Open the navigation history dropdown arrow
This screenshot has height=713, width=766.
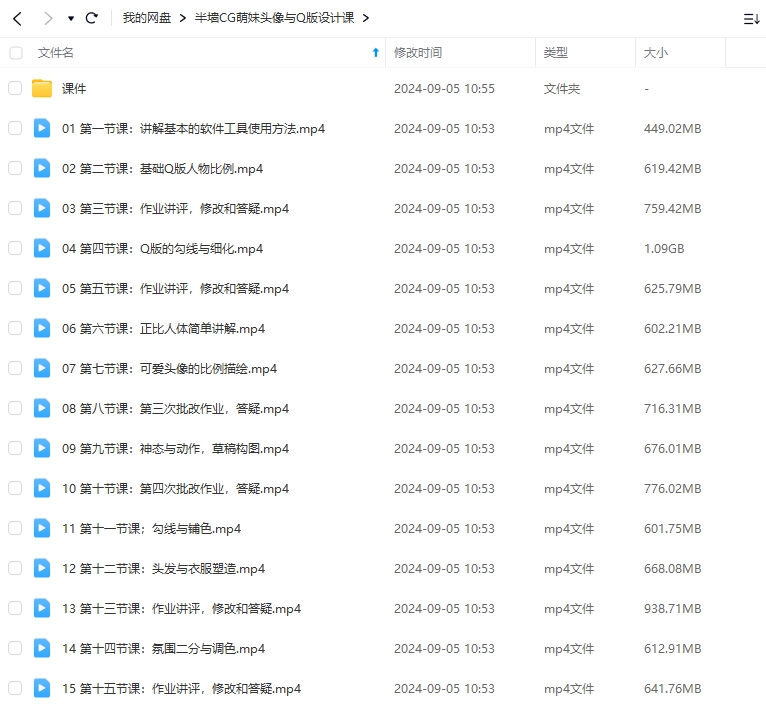[x=71, y=18]
